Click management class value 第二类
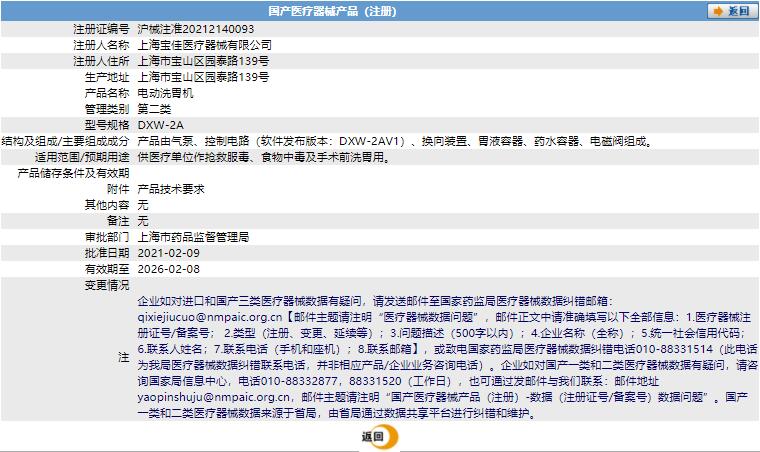Viewport: 760px width, 452px height. 154,109
